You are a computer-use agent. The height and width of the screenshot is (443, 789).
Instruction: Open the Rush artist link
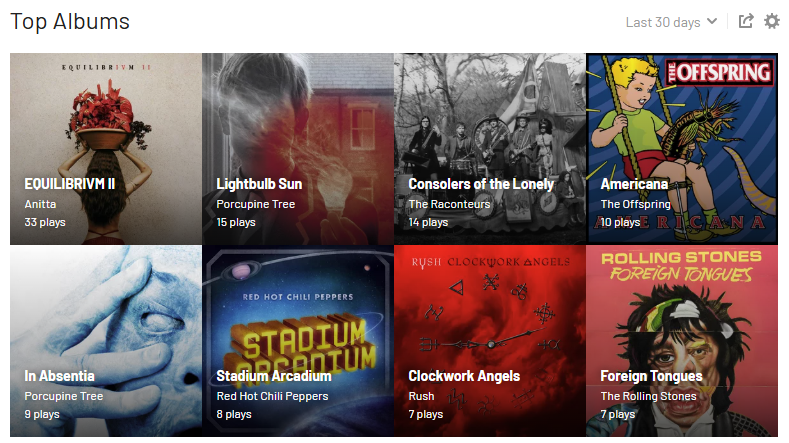point(421,396)
